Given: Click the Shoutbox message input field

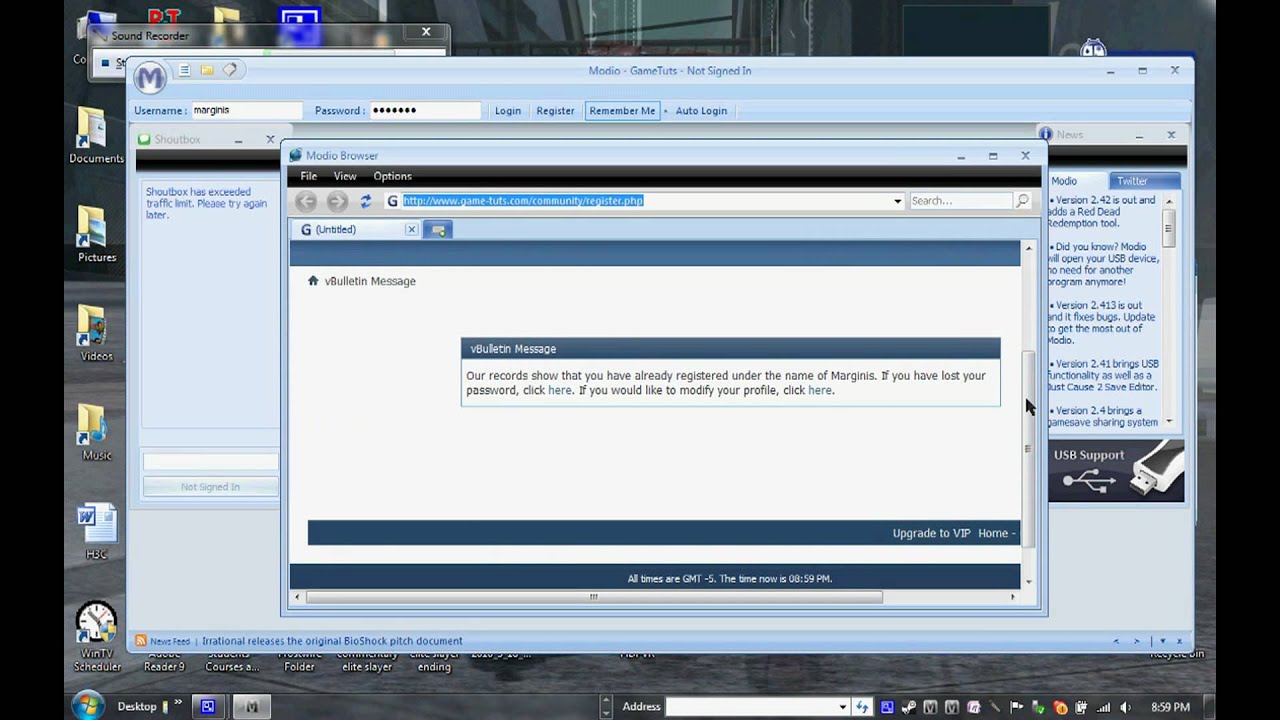Looking at the screenshot, I should (210, 462).
